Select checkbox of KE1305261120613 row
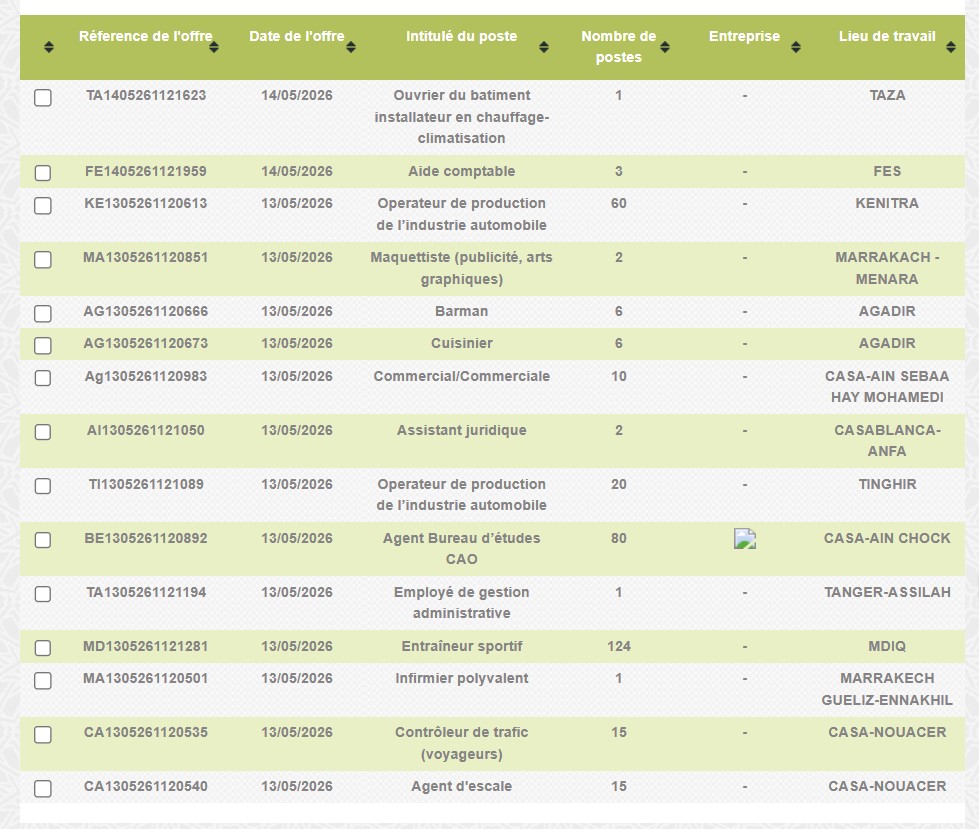This screenshot has width=979, height=829. (42, 205)
